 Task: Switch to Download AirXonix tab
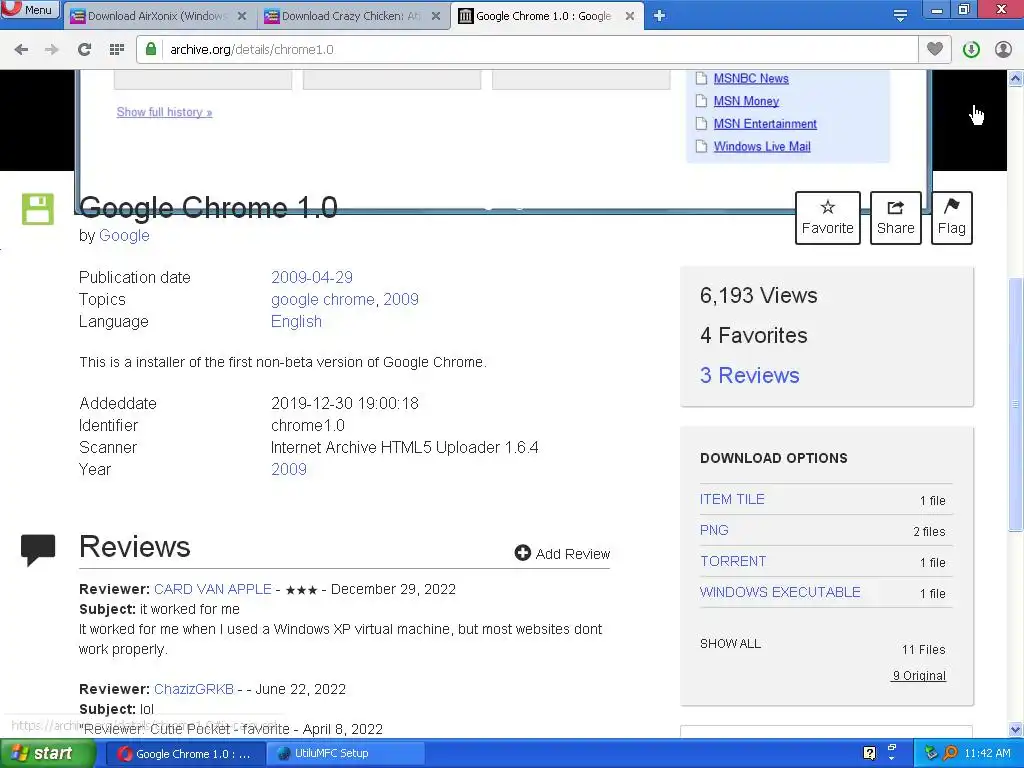[157, 16]
